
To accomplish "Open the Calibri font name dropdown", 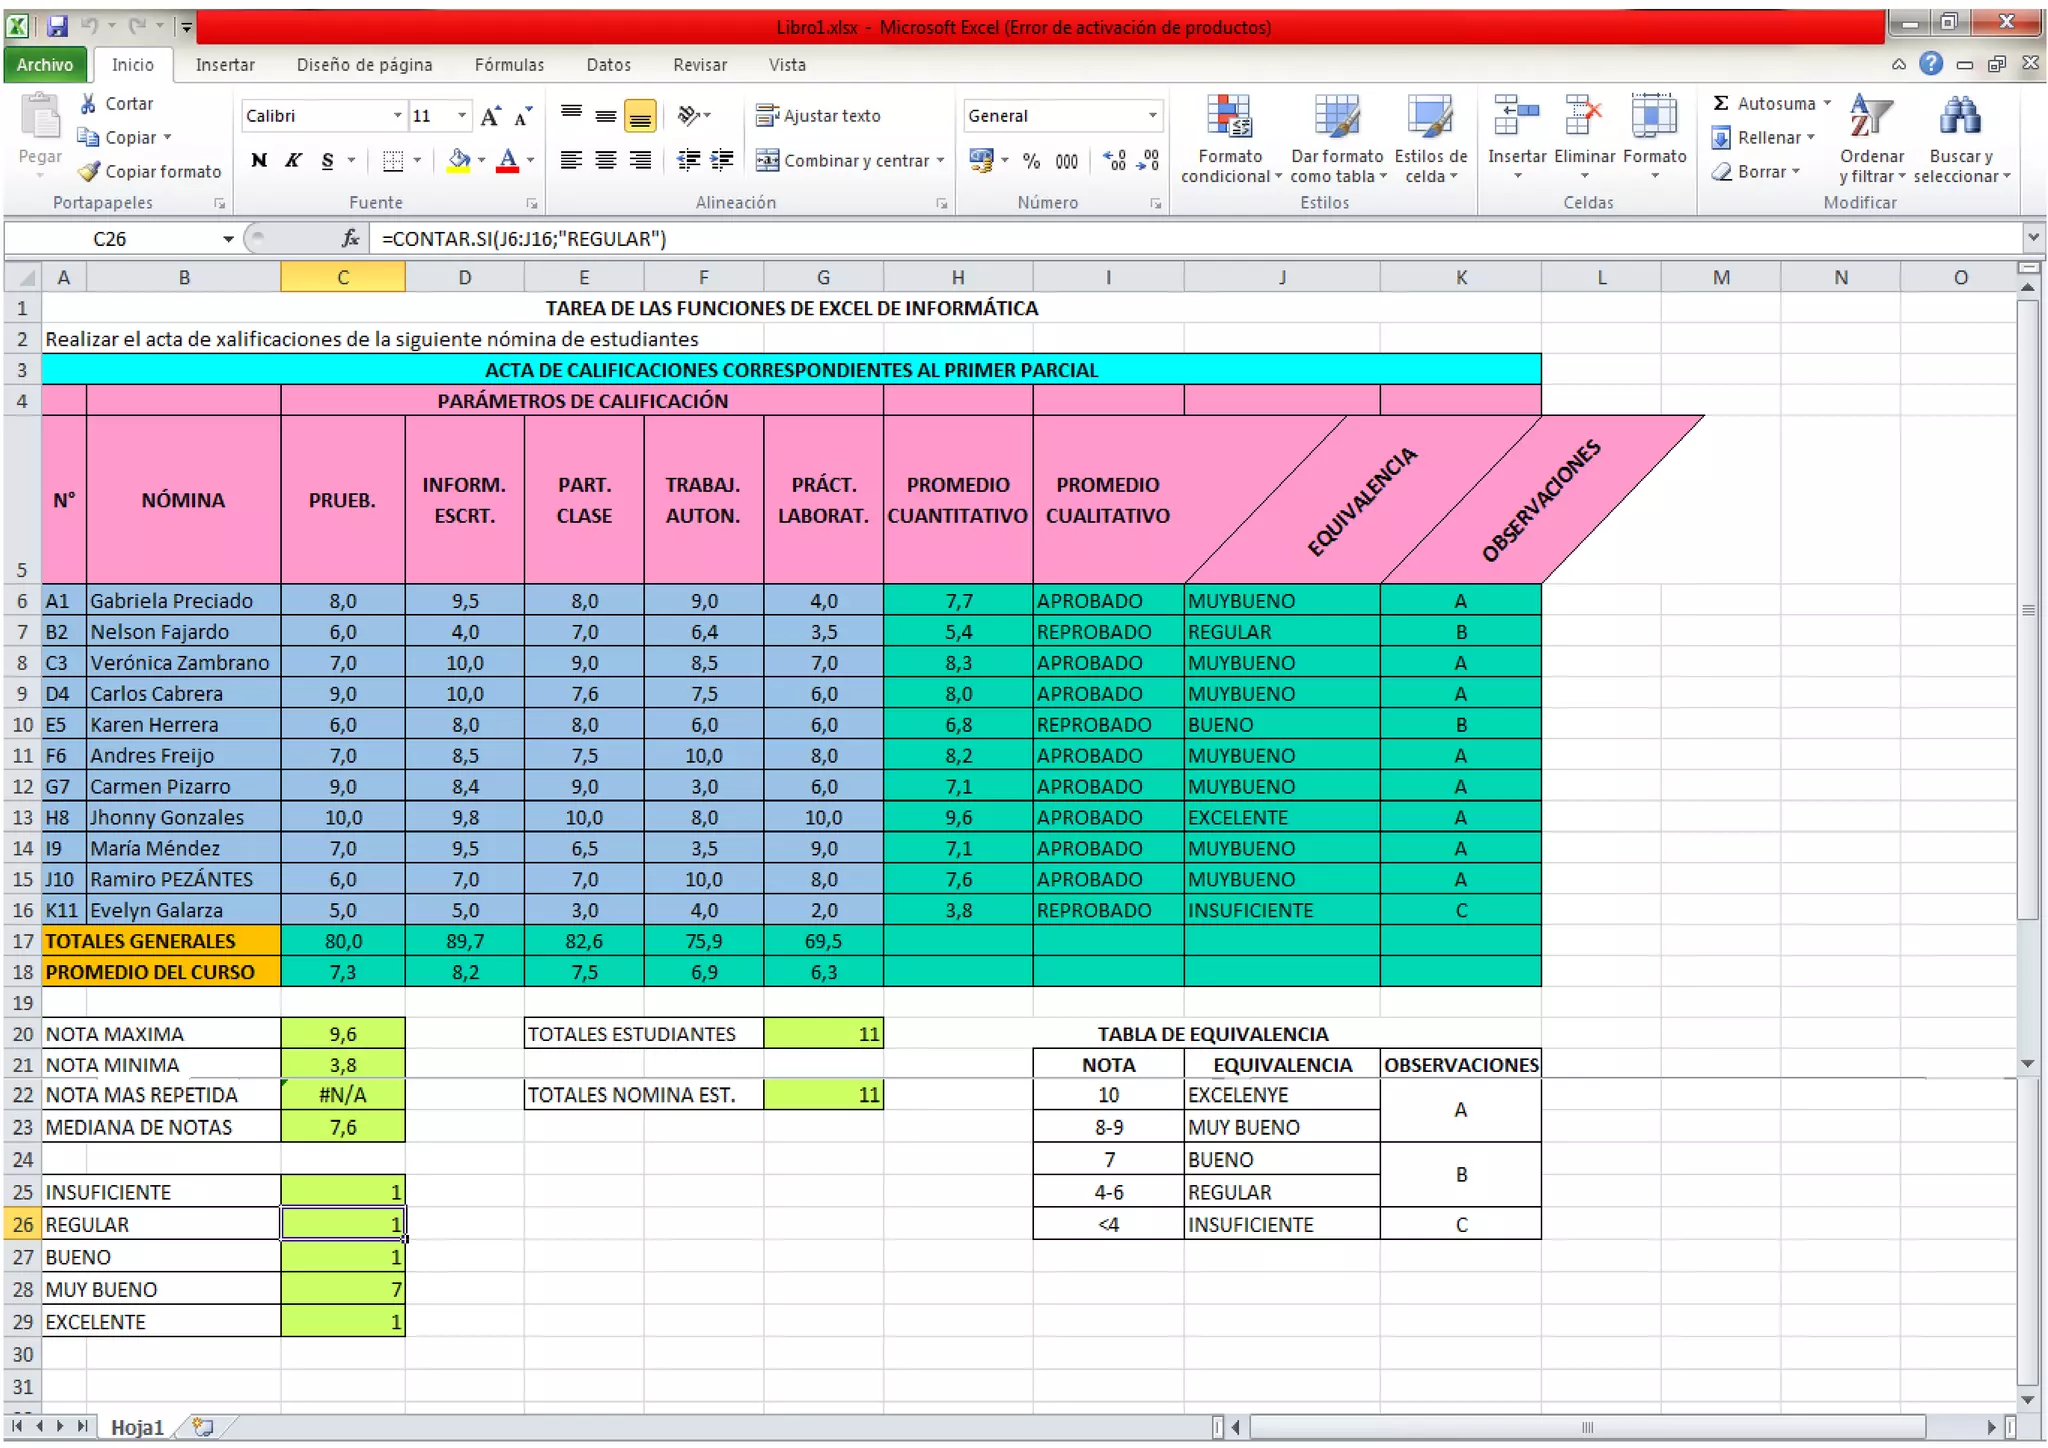I will point(398,116).
